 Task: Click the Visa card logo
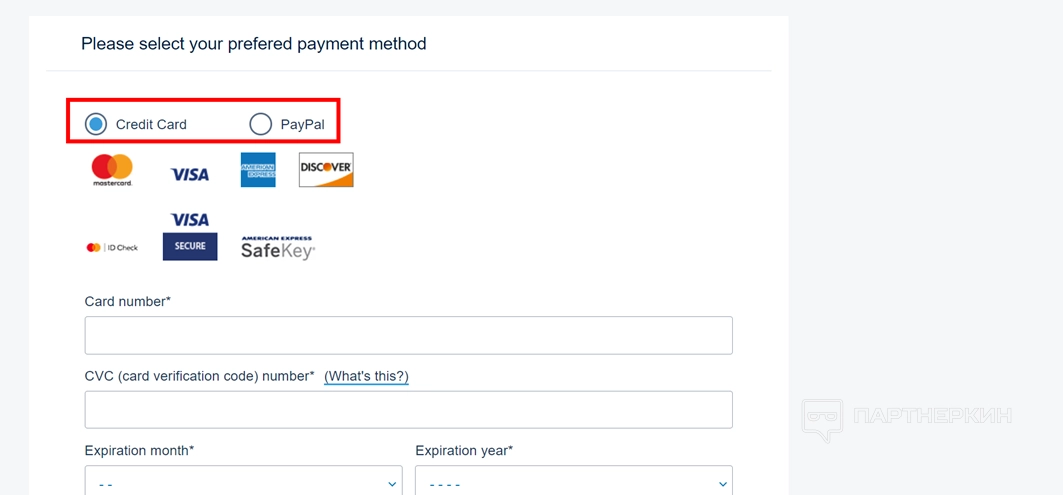click(x=190, y=174)
